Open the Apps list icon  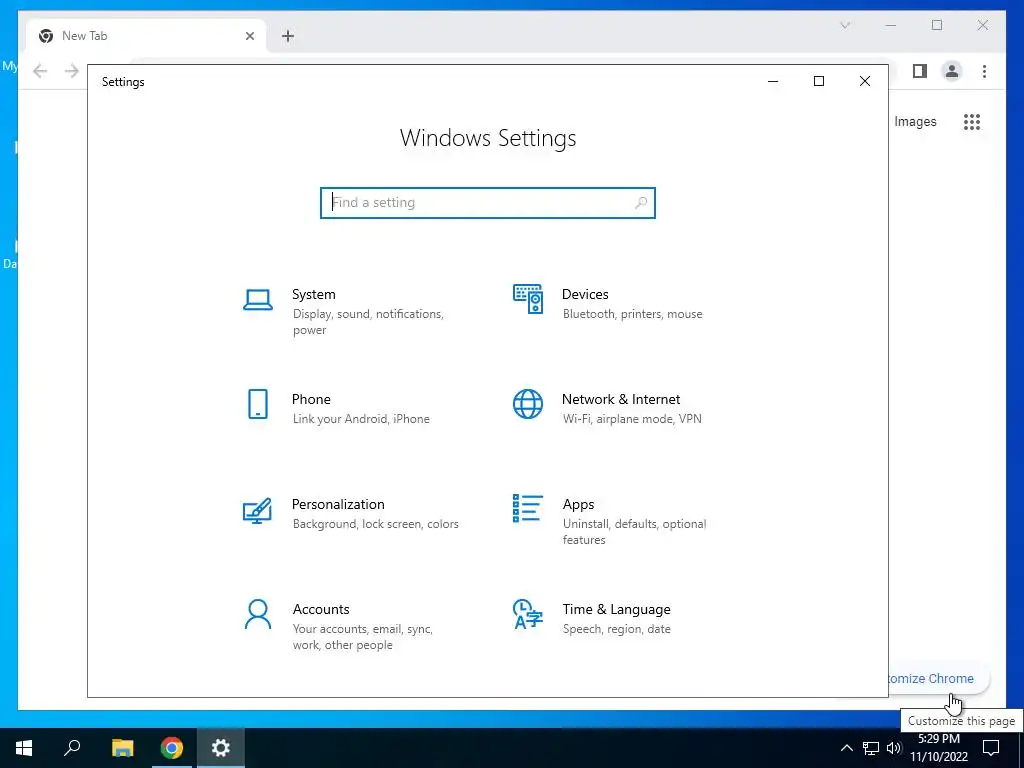point(528,508)
